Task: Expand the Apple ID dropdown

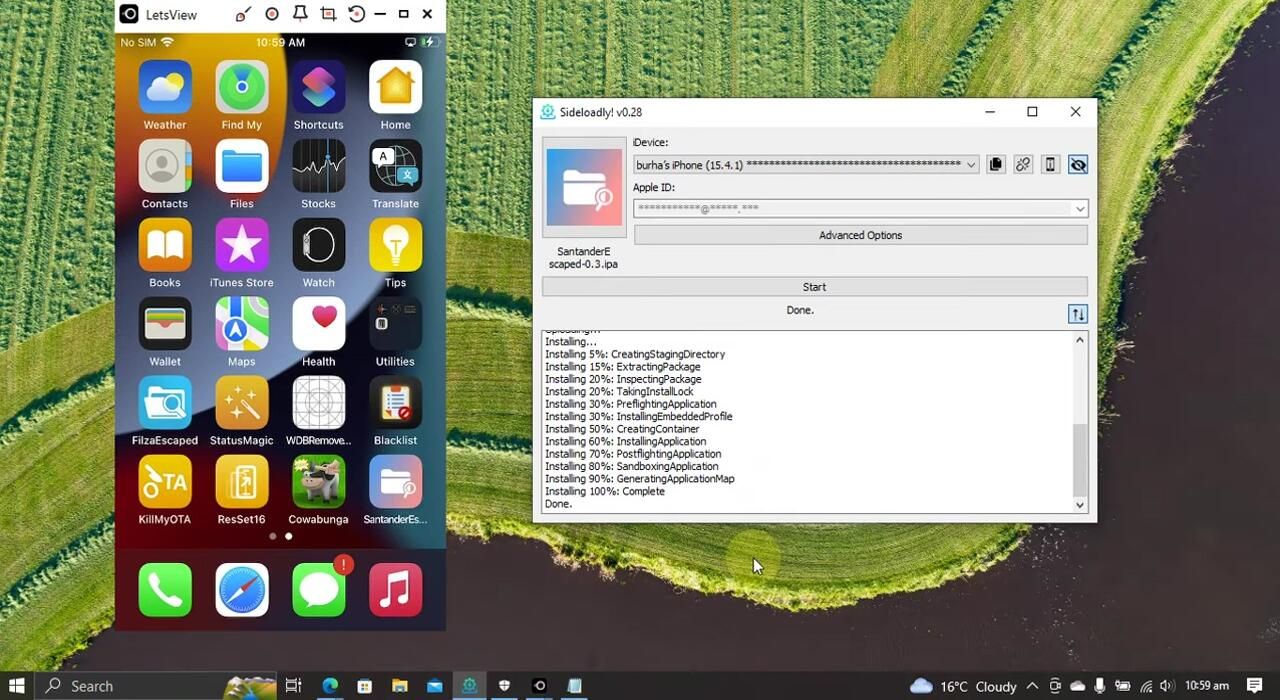Action: pos(1080,209)
